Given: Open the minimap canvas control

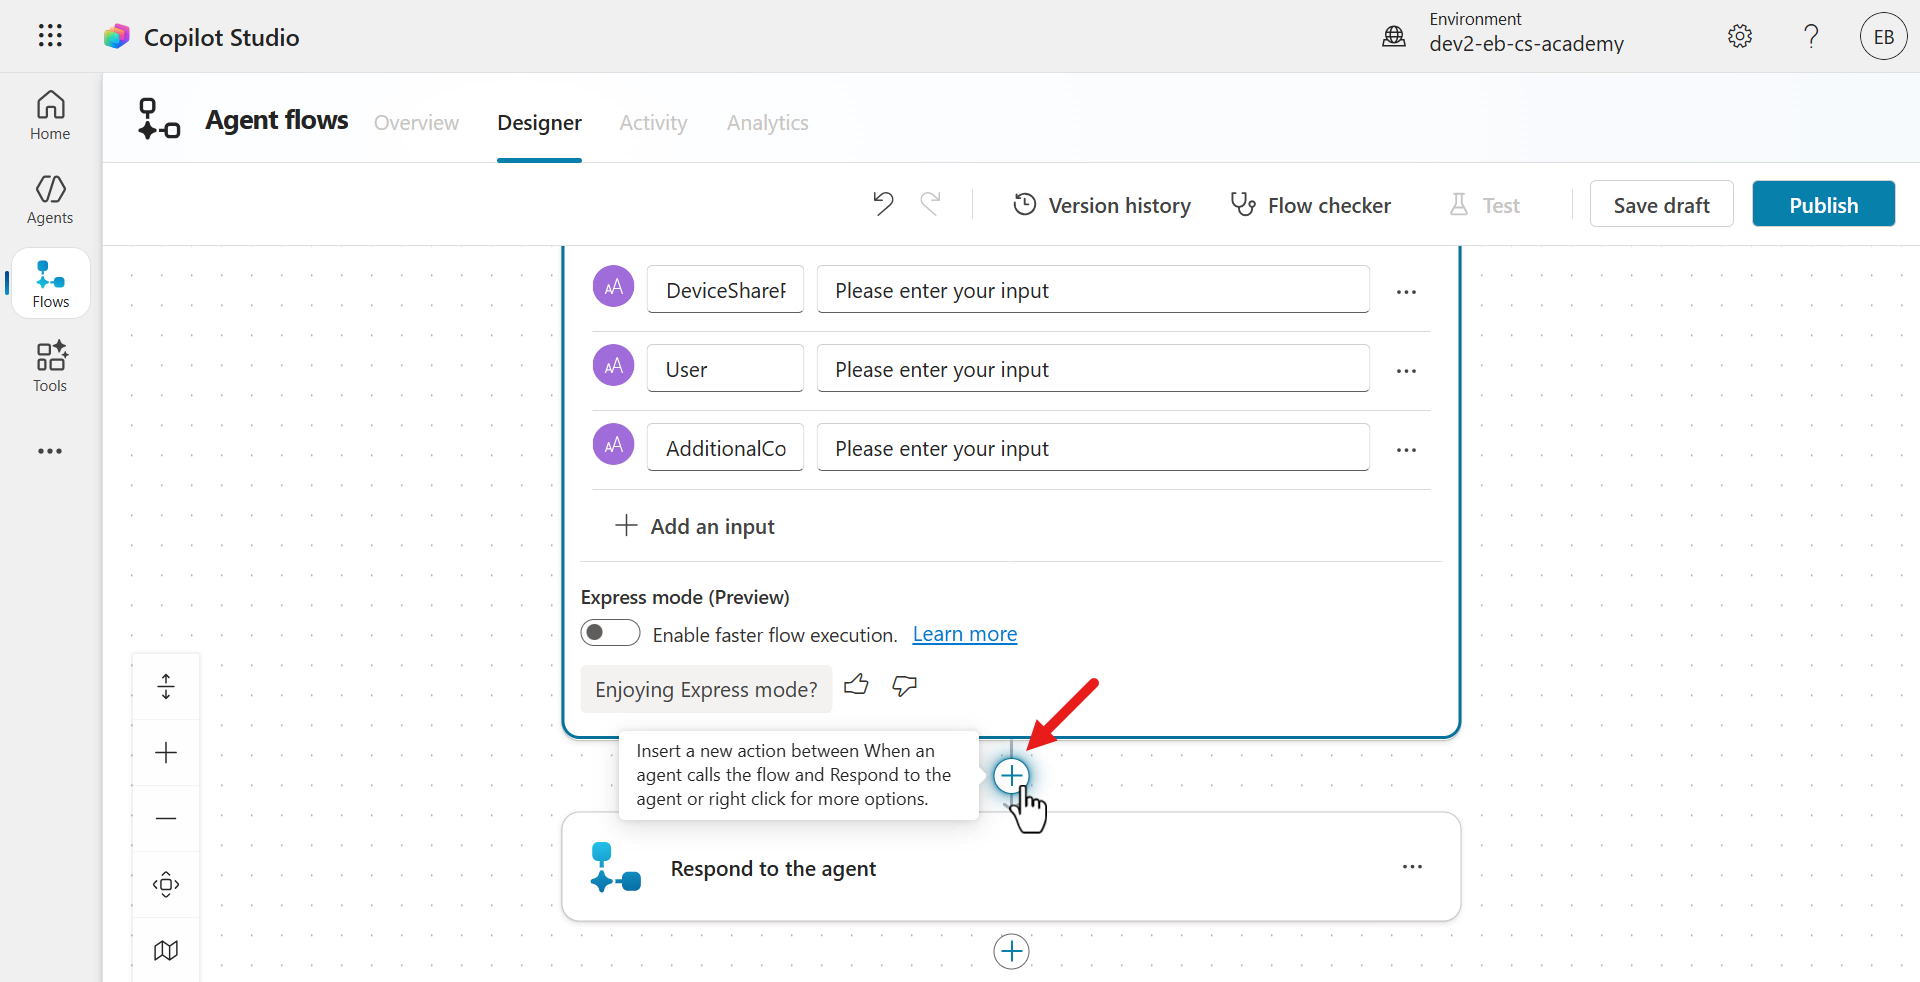Looking at the screenshot, I should tap(166, 950).
